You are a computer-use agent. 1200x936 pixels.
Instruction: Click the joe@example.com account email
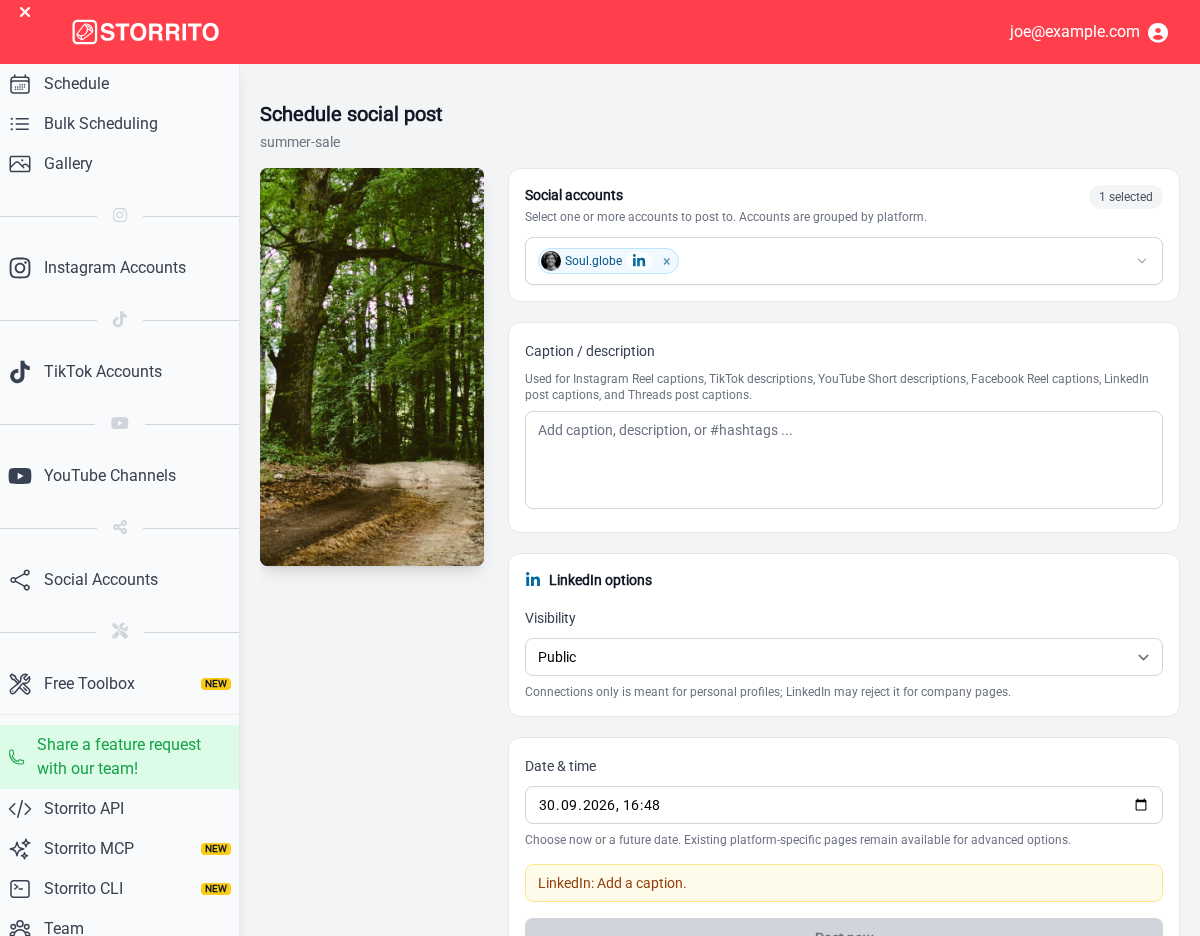tap(1075, 32)
